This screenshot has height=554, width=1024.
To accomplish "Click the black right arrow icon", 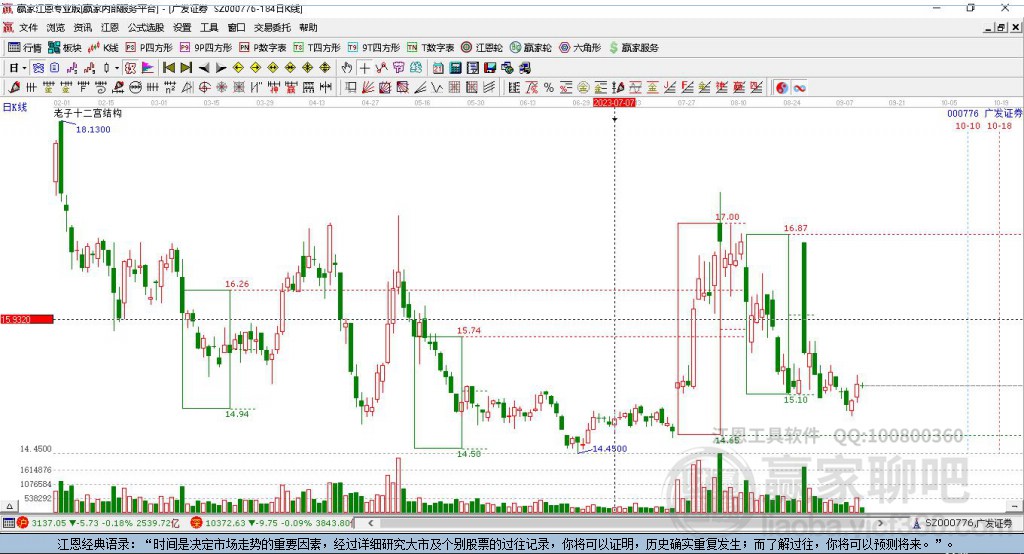I will (221, 68).
